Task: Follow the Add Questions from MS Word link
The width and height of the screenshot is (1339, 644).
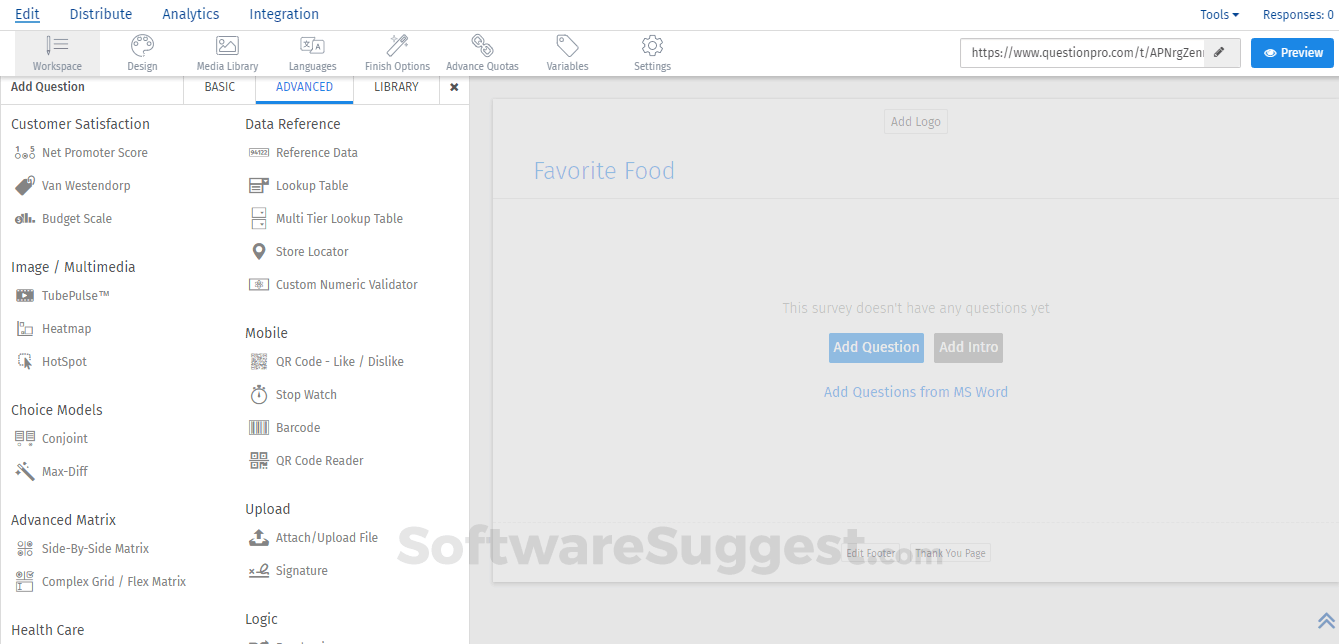Action: click(x=915, y=392)
